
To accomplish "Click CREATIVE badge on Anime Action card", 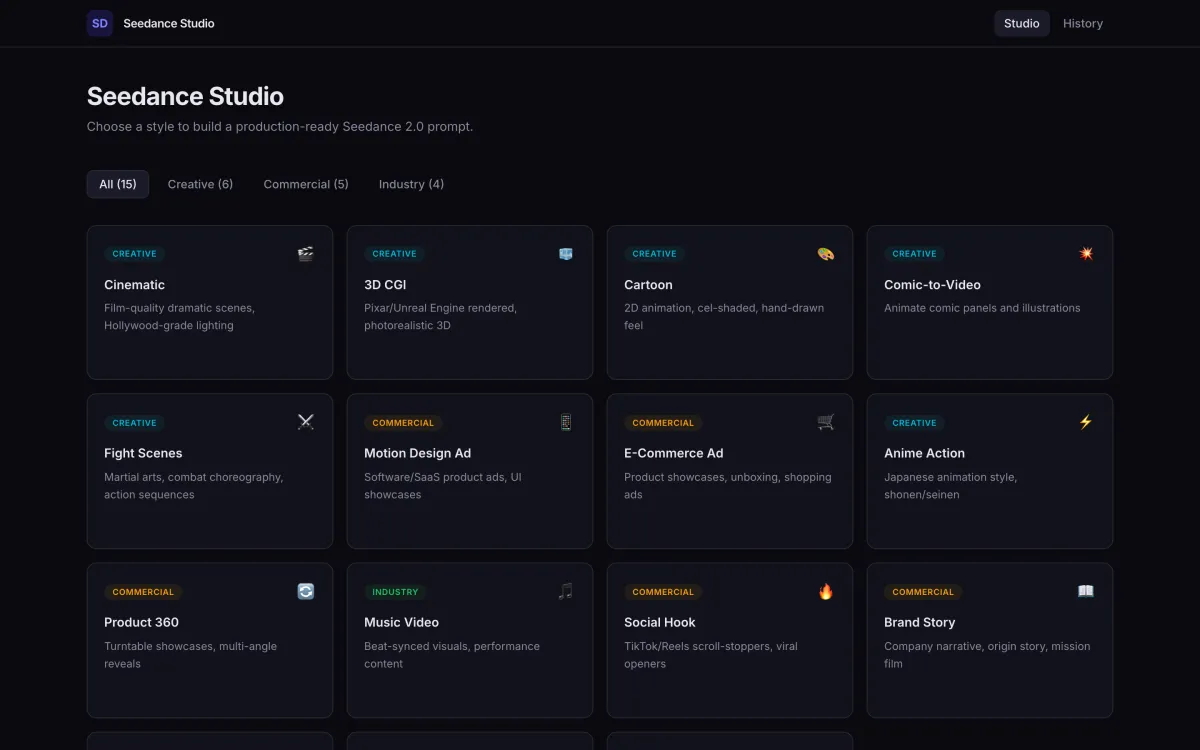I will click(x=914, y=423).
